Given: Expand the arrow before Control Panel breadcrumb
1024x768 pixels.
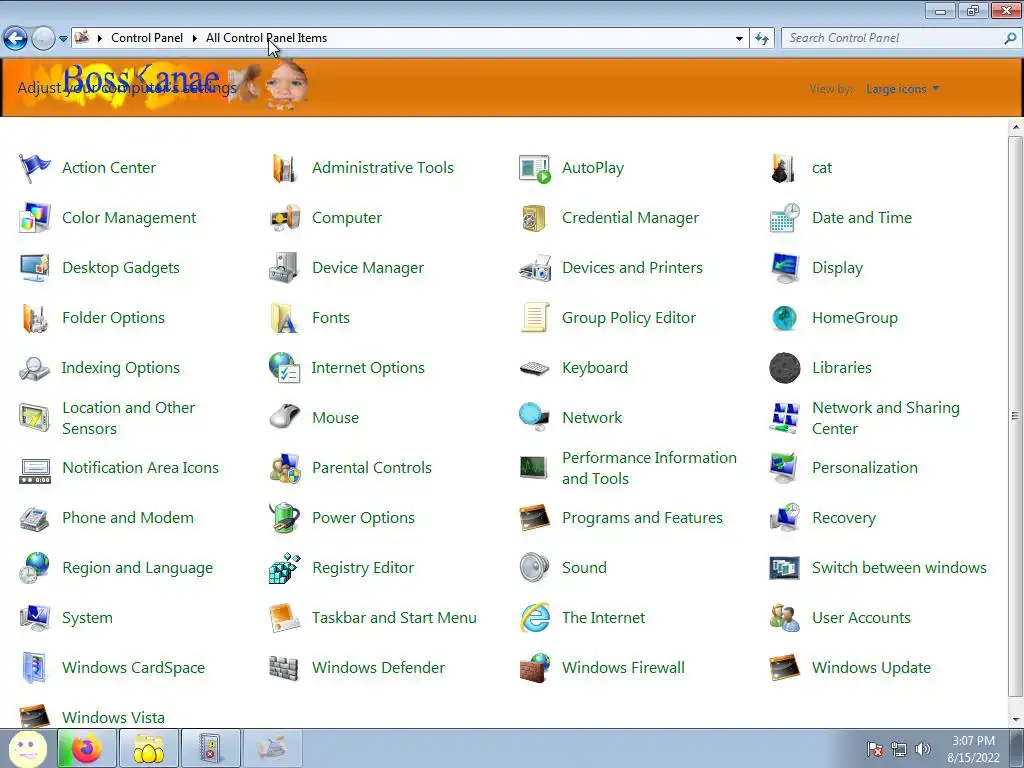Looking at the screenshot, I should (100, 39).
